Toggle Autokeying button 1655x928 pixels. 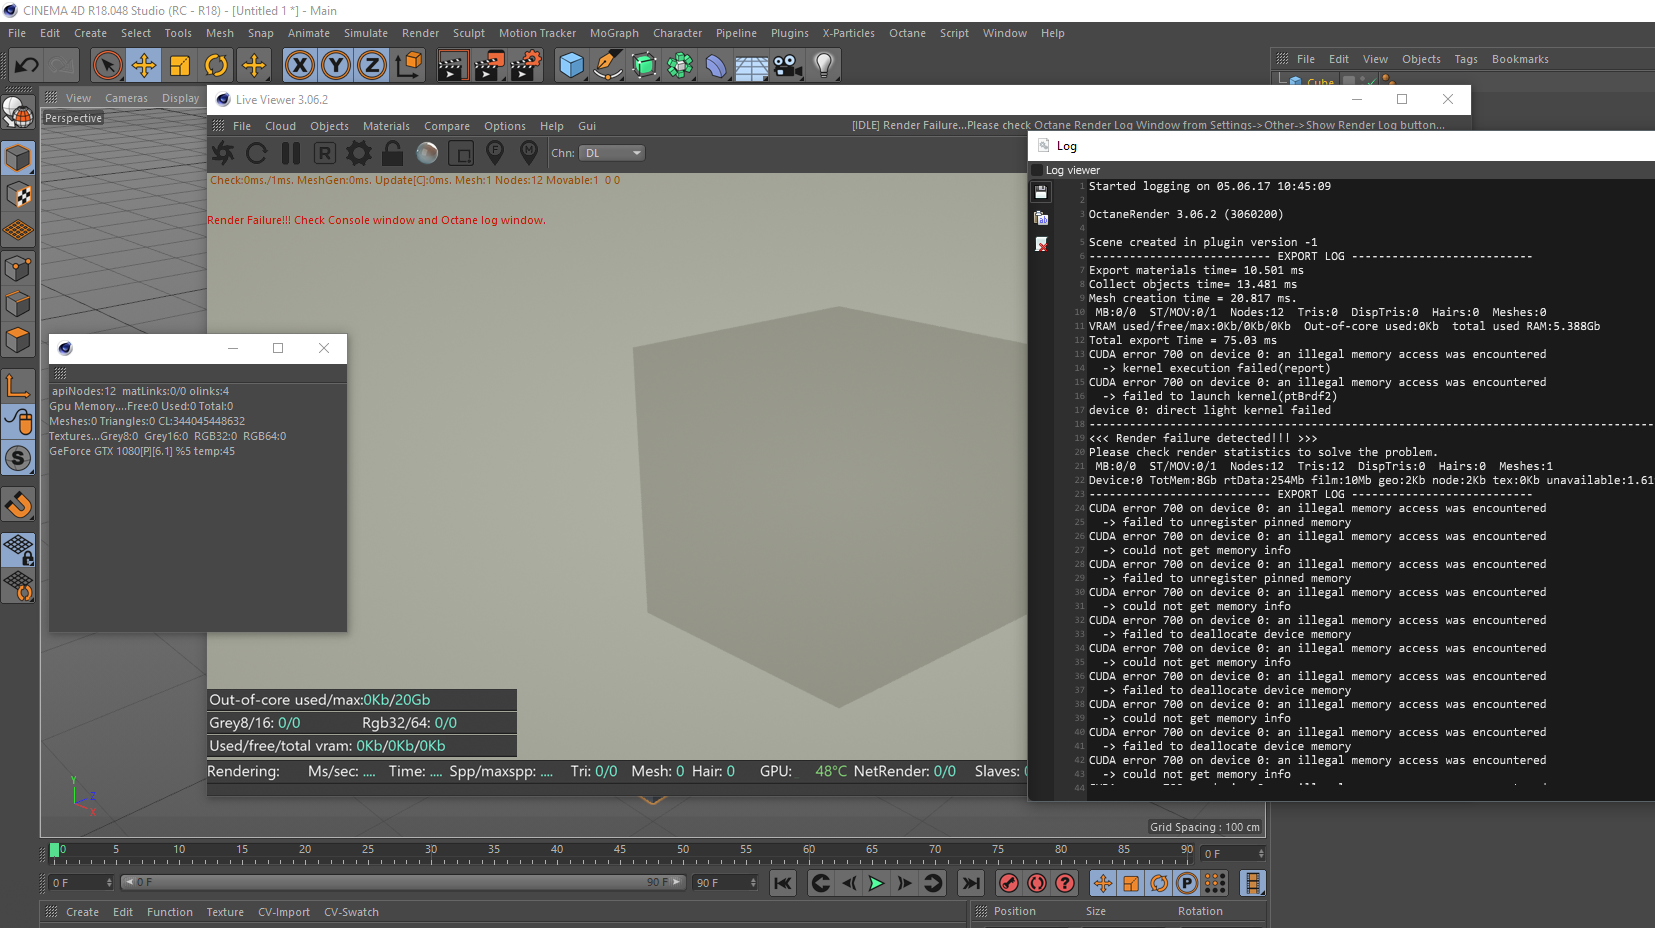(x=1037, y=883)
